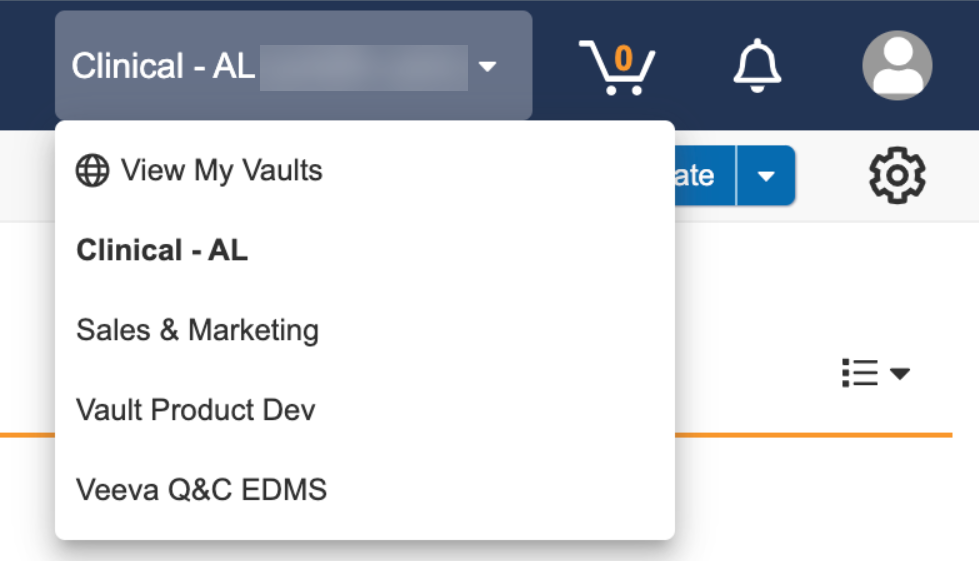Click the settings gear icon

click(x=897, y=176)
